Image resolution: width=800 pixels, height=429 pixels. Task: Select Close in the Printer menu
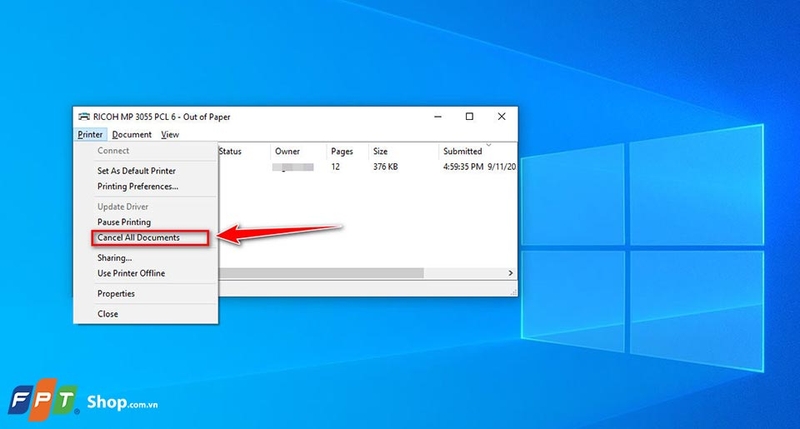[x=108, y=314]
